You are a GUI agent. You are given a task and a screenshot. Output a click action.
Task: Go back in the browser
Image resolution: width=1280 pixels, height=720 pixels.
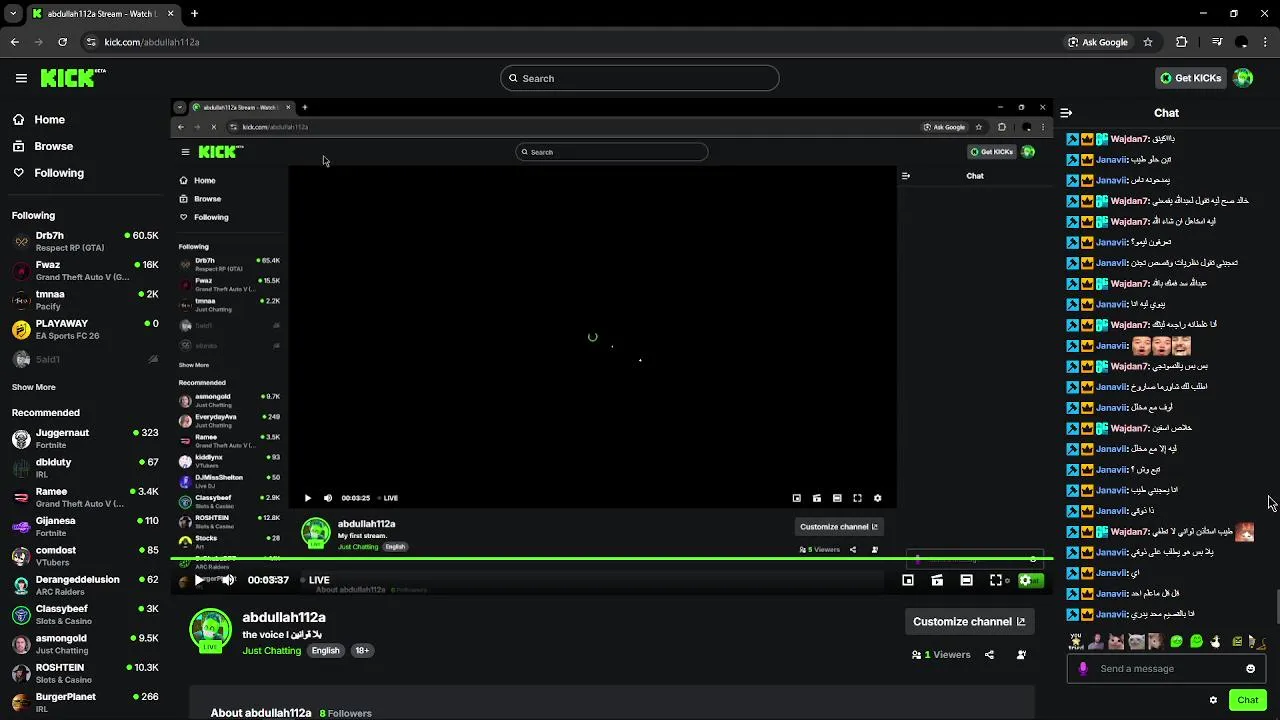(14, 42)
